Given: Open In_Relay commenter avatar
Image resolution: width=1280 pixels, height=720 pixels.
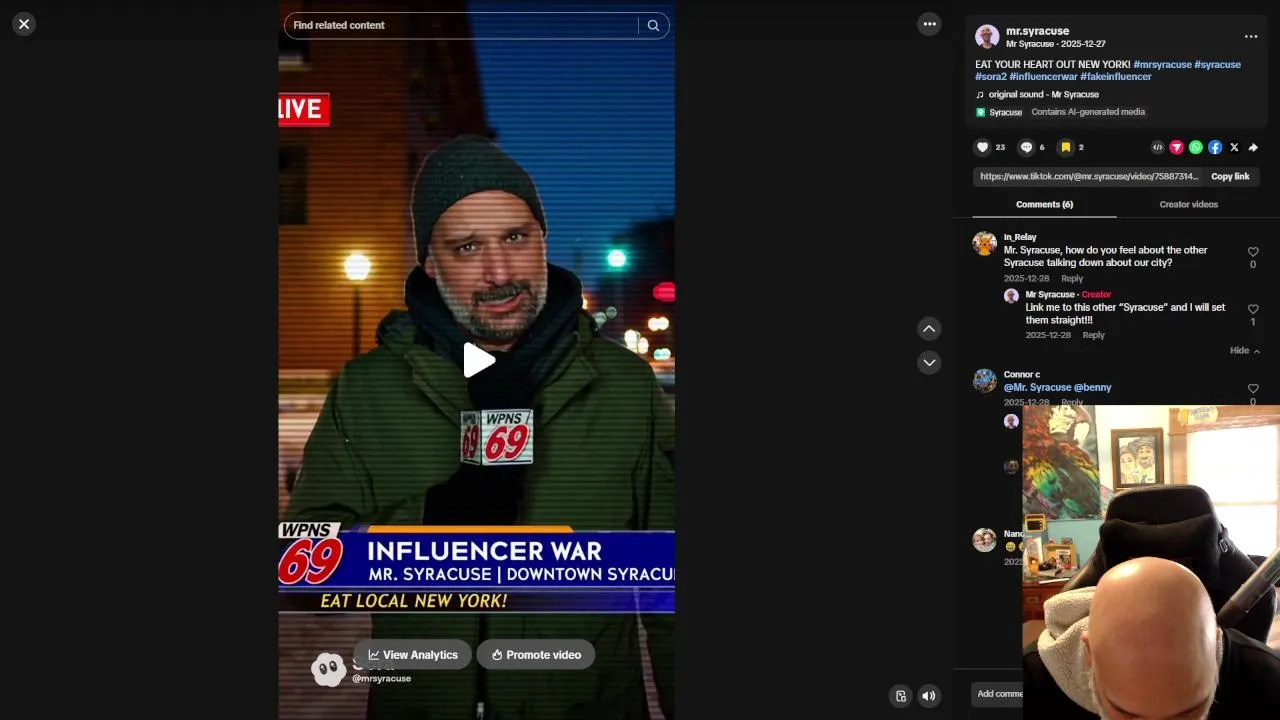Looking at the screenshot, I should [x=985, y=244].
